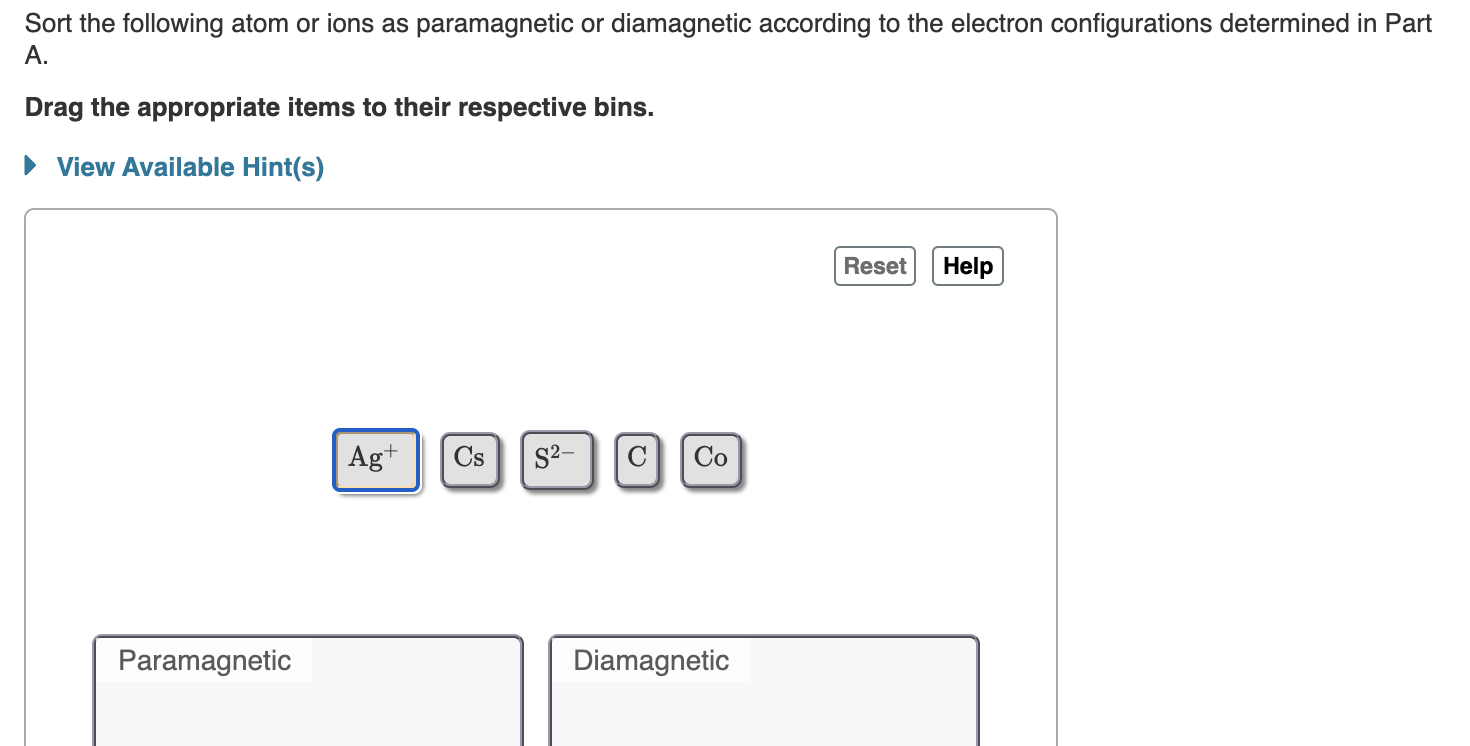Click the blue hint disclosure triangle
The height and width of the screenshot is (746, 1470).
click(29, 166)
